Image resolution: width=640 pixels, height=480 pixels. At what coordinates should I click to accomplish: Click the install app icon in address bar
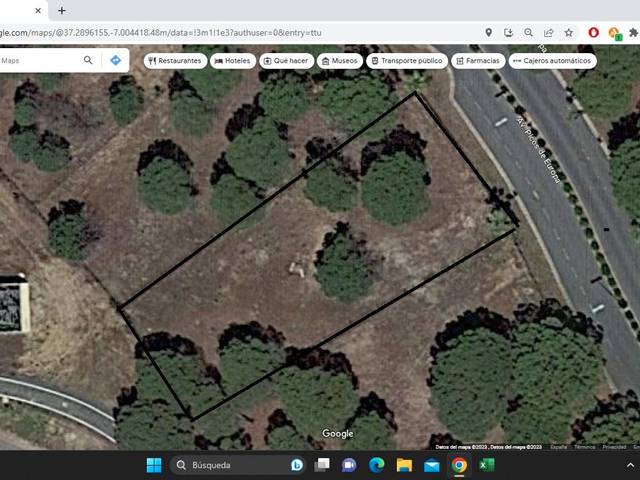(508, 33)
